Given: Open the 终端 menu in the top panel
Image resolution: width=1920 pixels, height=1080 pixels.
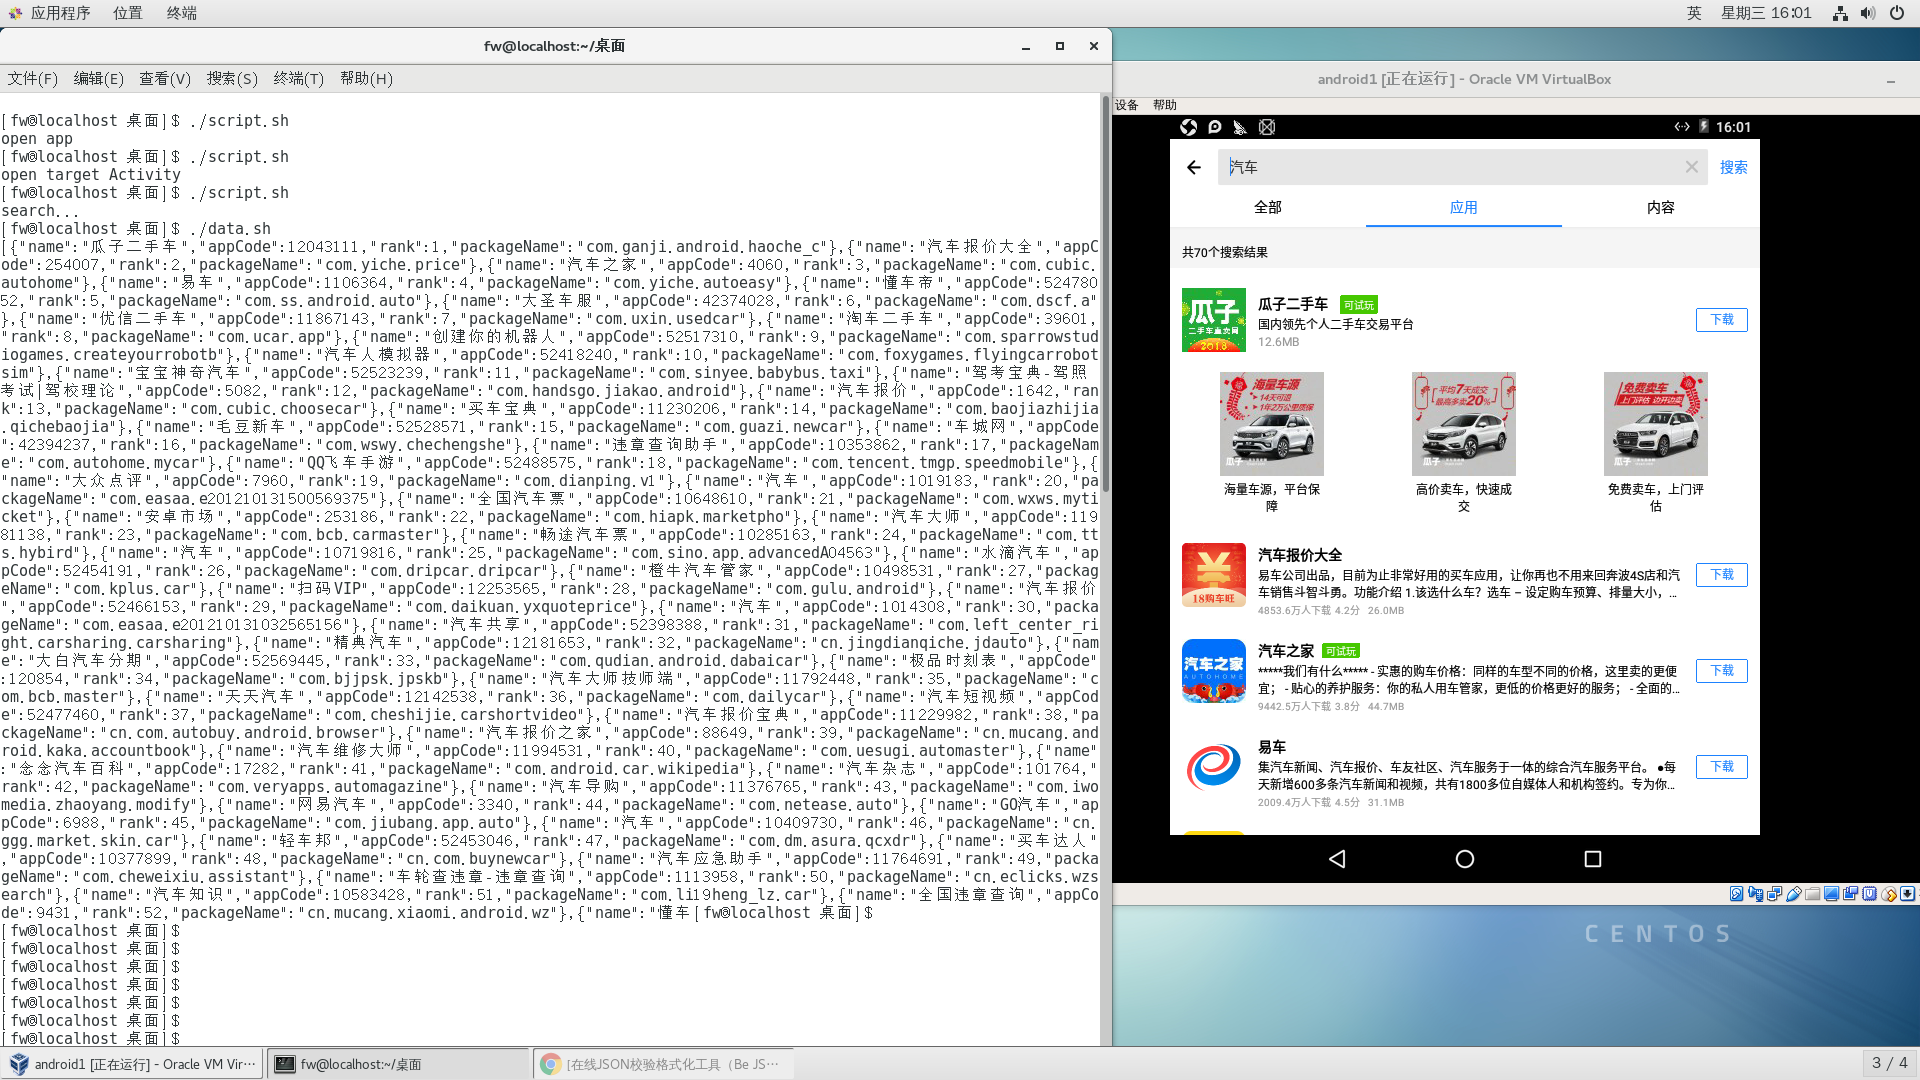Looking at the screenshot, I should pyautogui.click(x=182, y=13).
